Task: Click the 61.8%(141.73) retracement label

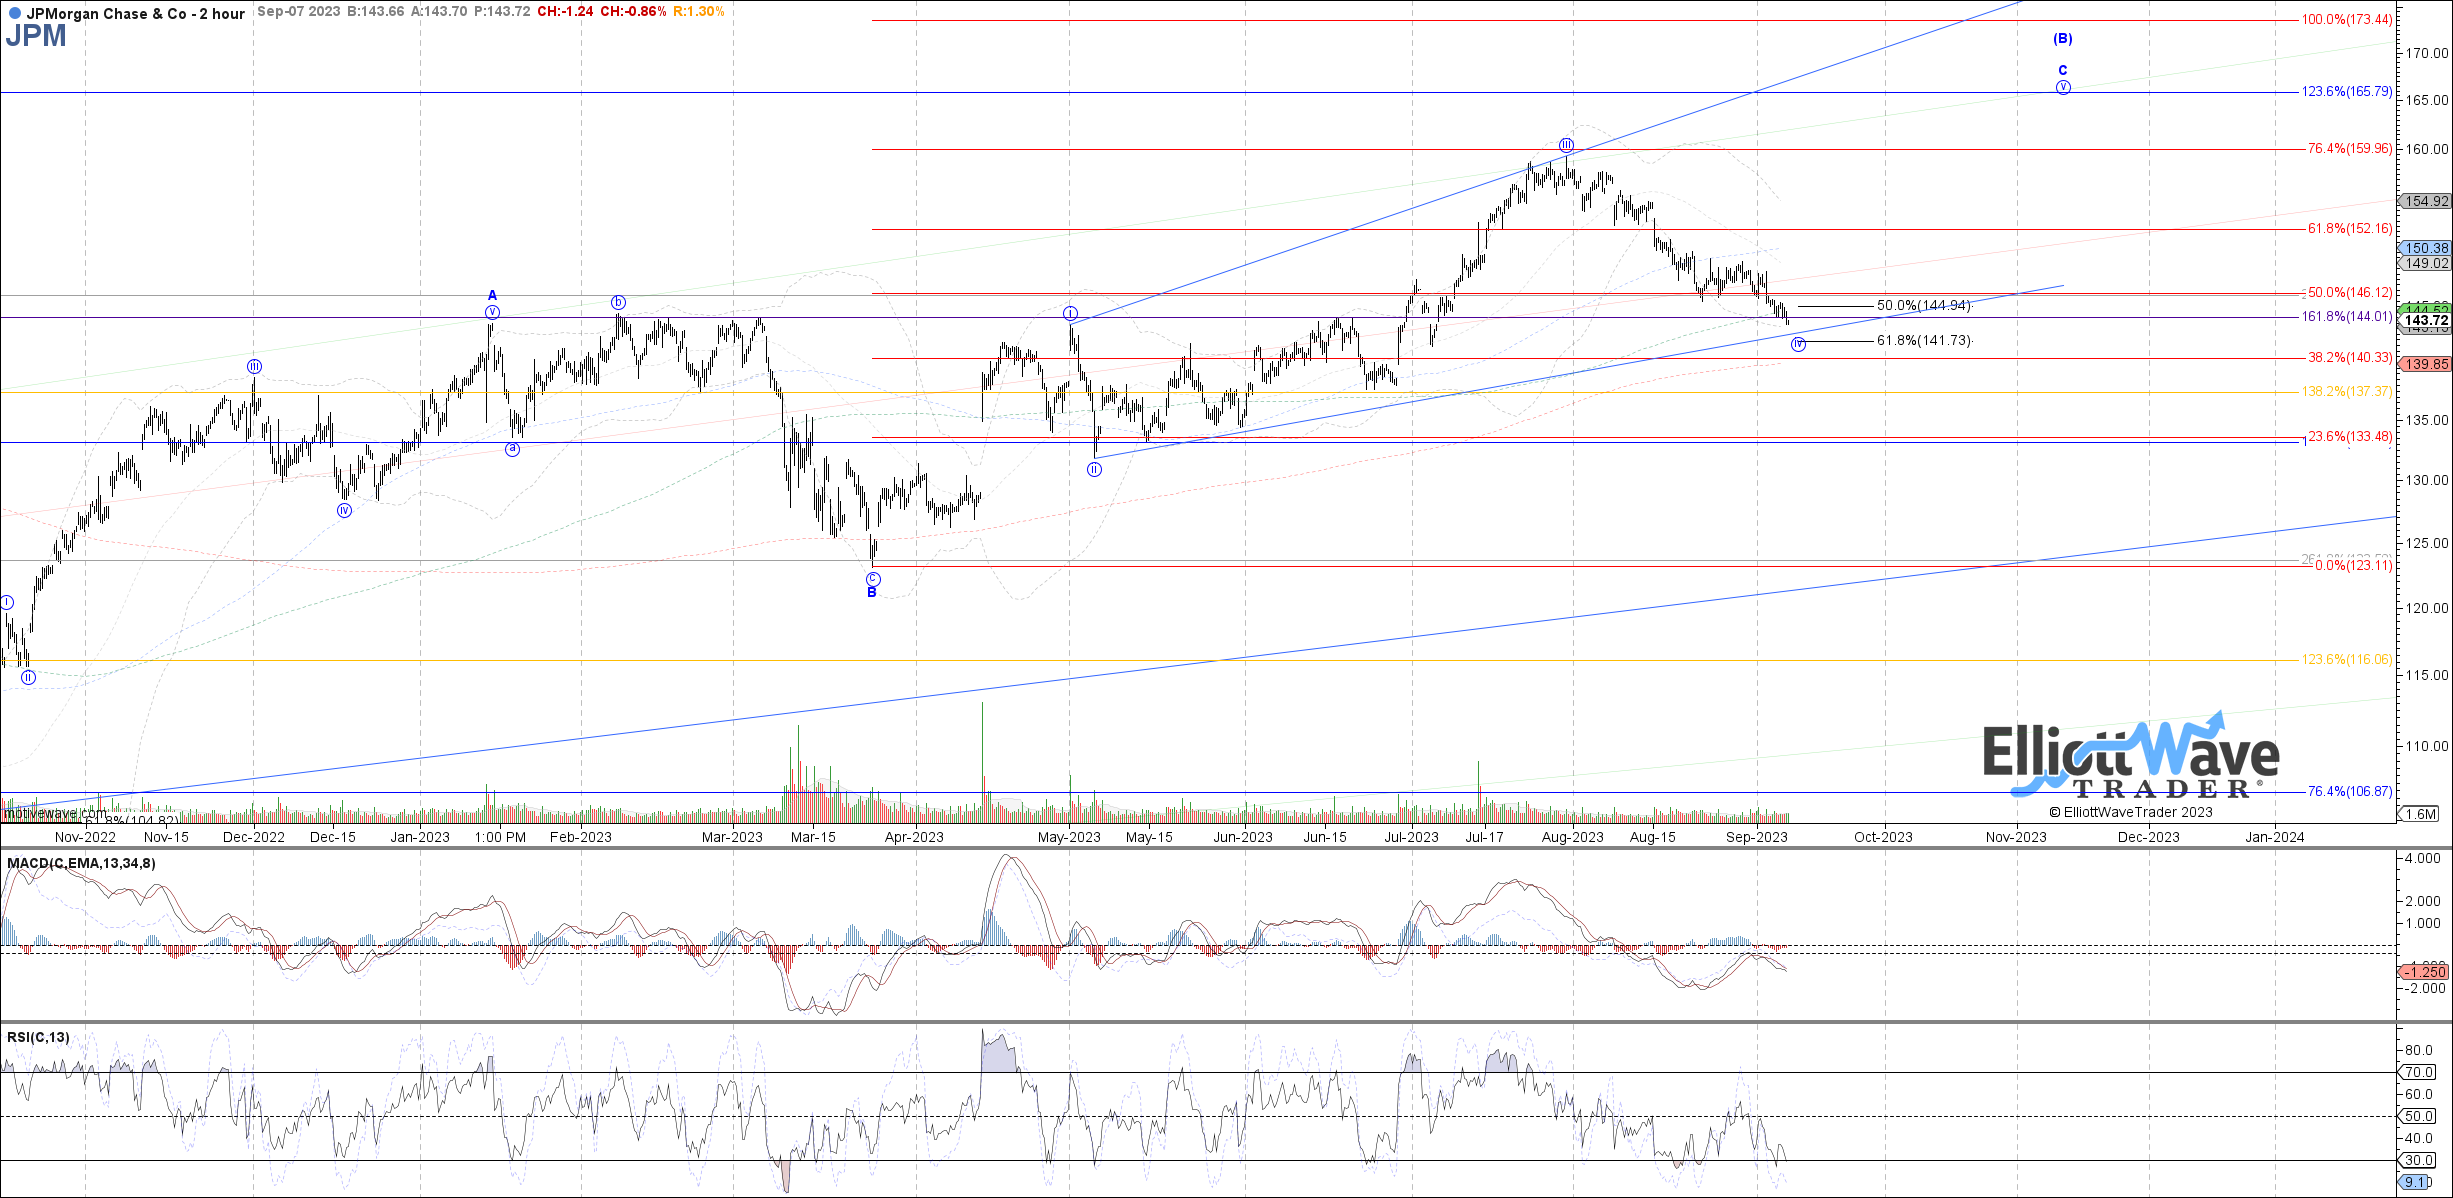Action: [1924, 341]
